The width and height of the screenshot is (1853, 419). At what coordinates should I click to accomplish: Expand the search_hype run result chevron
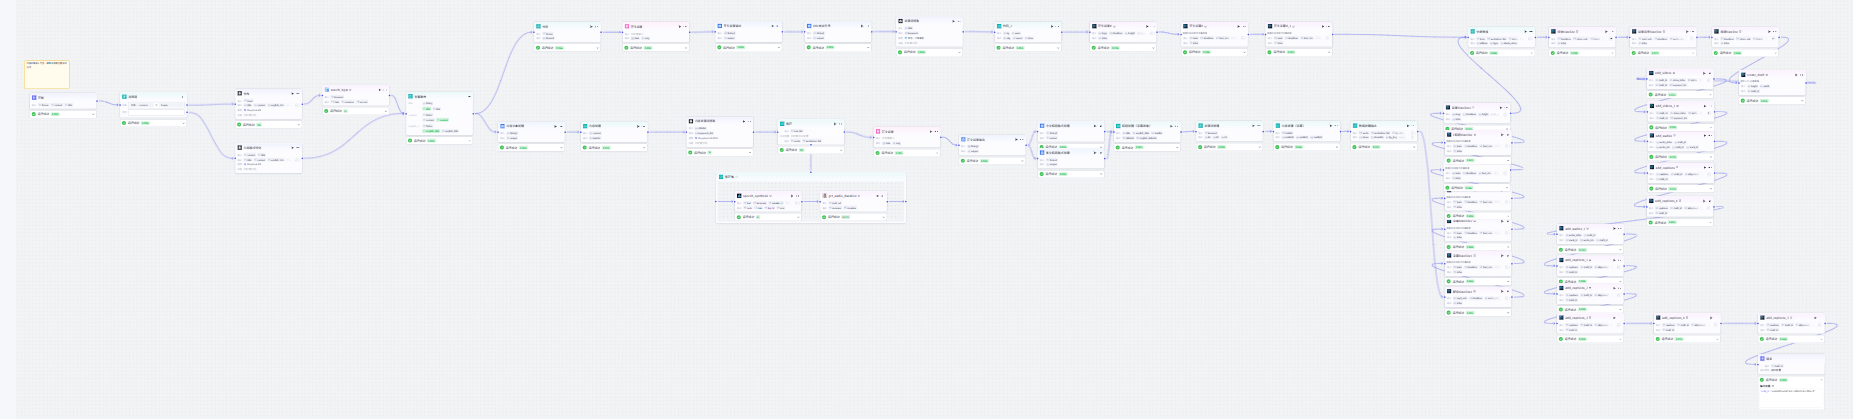tap(385, 111)
